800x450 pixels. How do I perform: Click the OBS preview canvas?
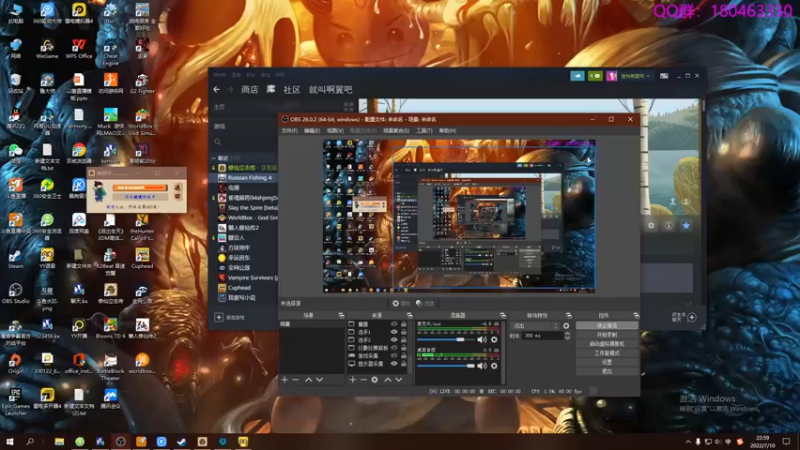(459, 216)
